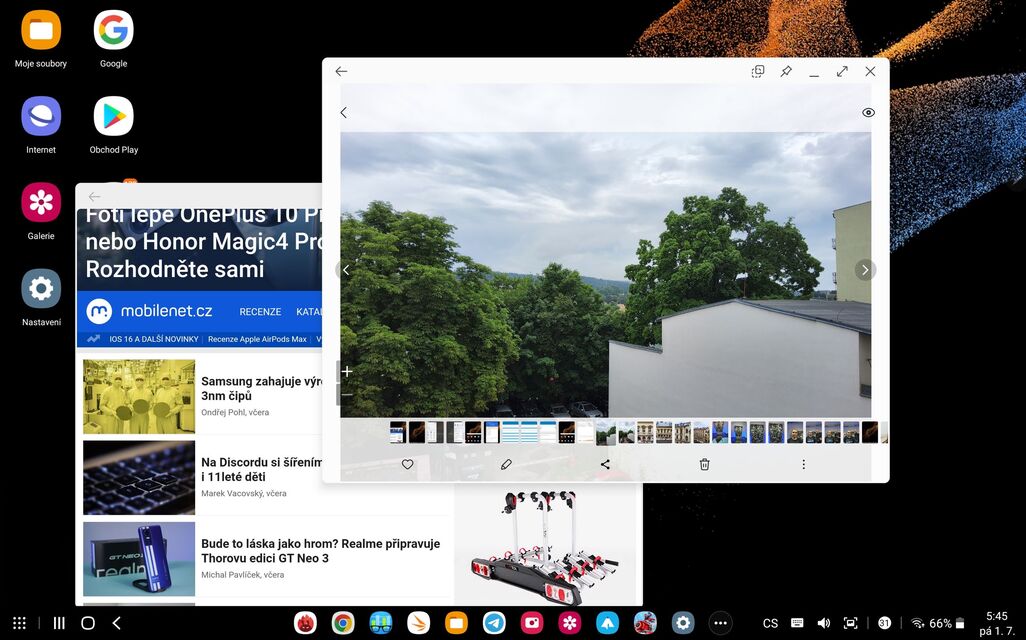
Task: Open the apps grid menu in taskbar
Action: click(19, 623)
